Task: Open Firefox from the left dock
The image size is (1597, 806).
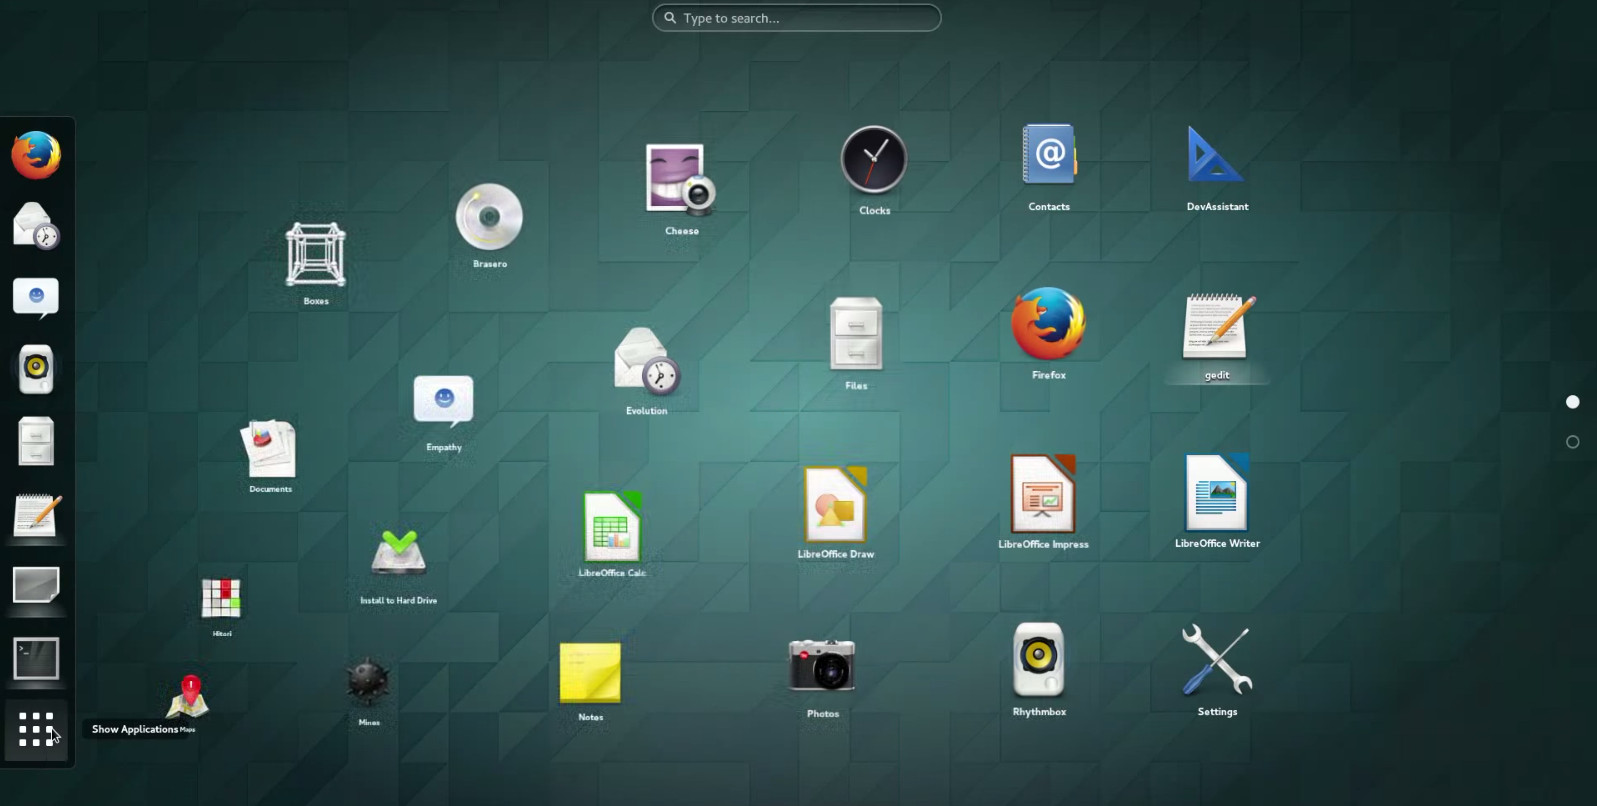Action: point(36,155)
